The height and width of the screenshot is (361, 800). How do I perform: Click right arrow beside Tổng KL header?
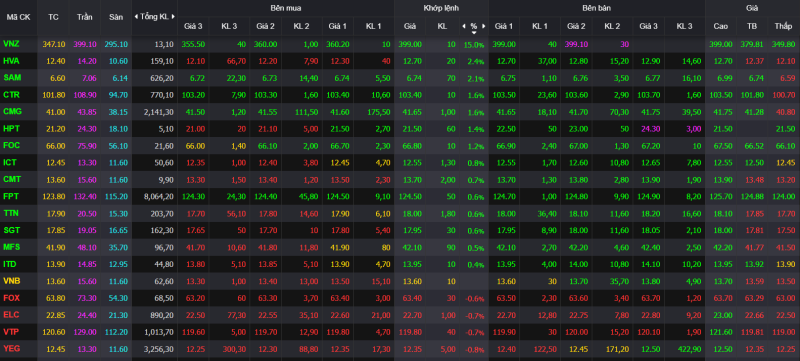pos(174,17)
